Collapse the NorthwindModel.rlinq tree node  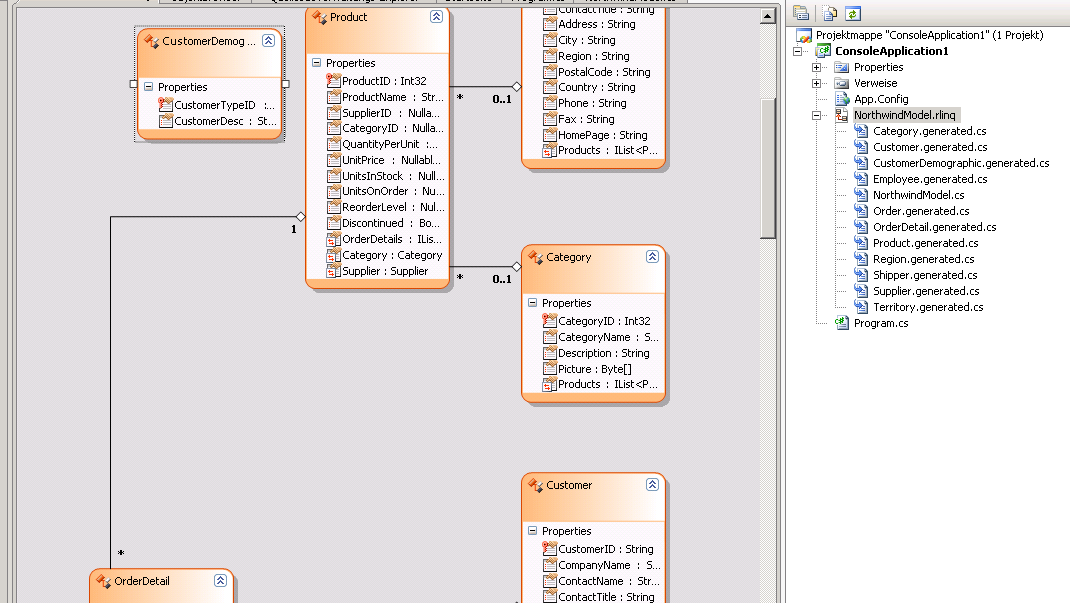click(x=816, y=115)
